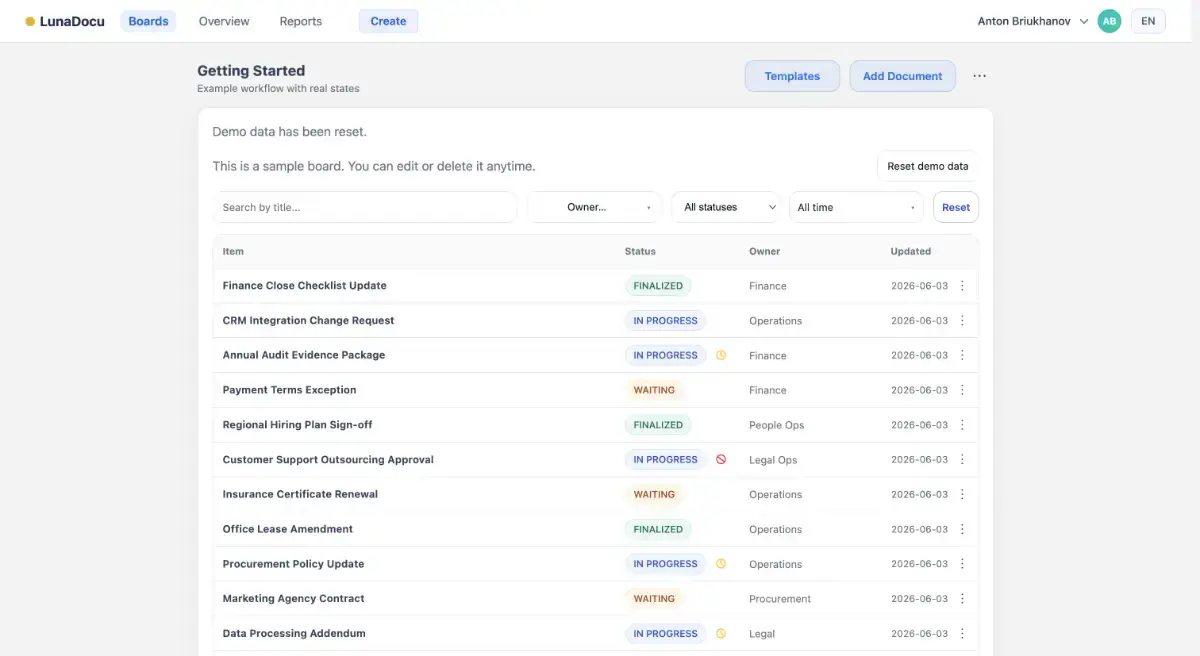Open row menu for Procurement Policy Update
The height and width of the screenshot is (656, 1200).
(962, 564)
